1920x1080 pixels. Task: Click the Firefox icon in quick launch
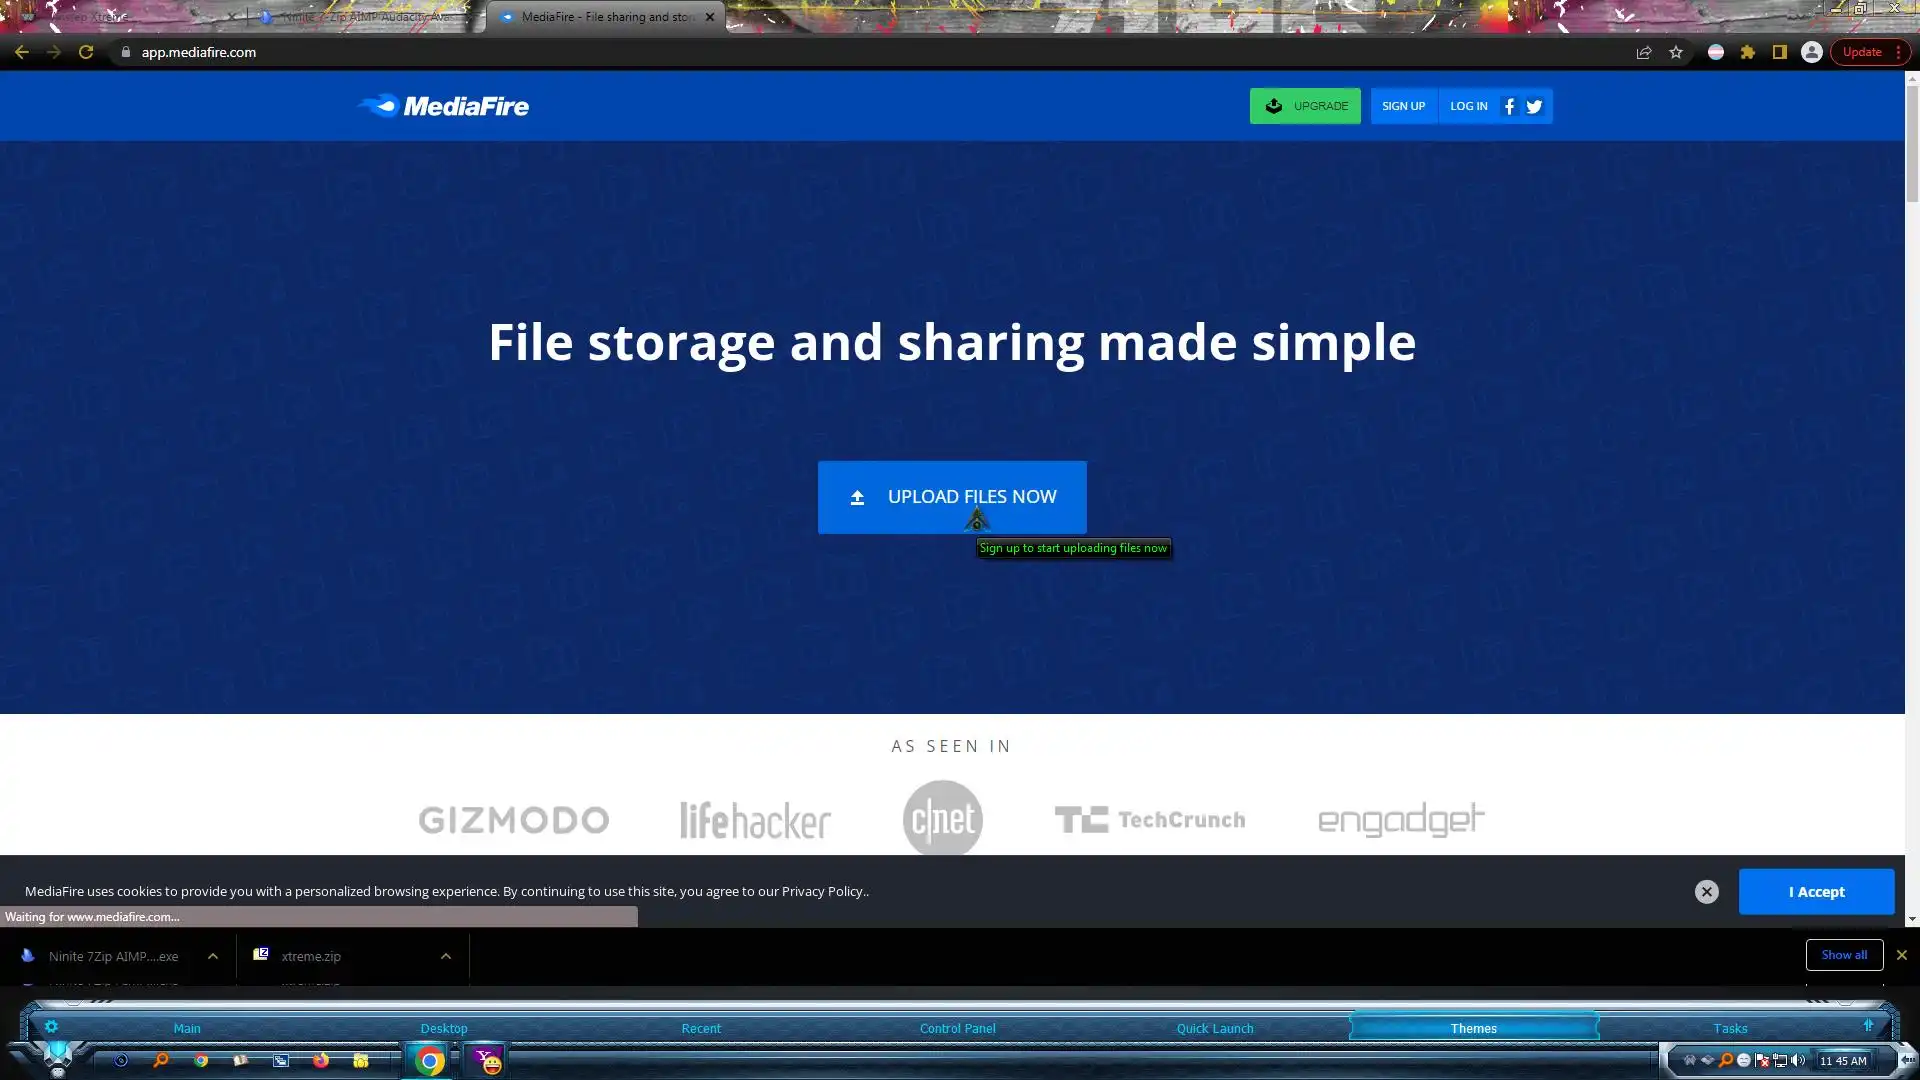pos(320,1060)
